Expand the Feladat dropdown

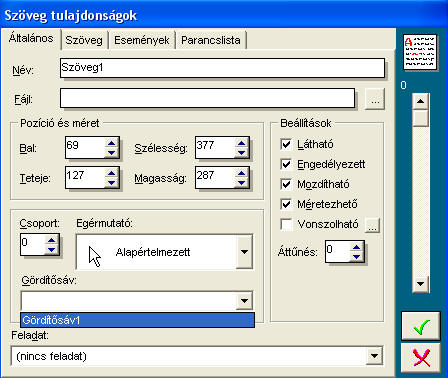coord(374,356)
